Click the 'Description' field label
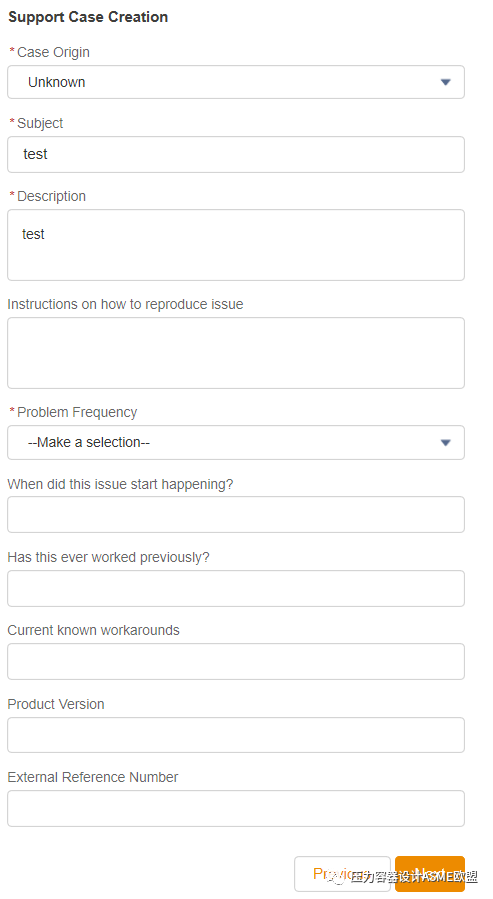 52,196
